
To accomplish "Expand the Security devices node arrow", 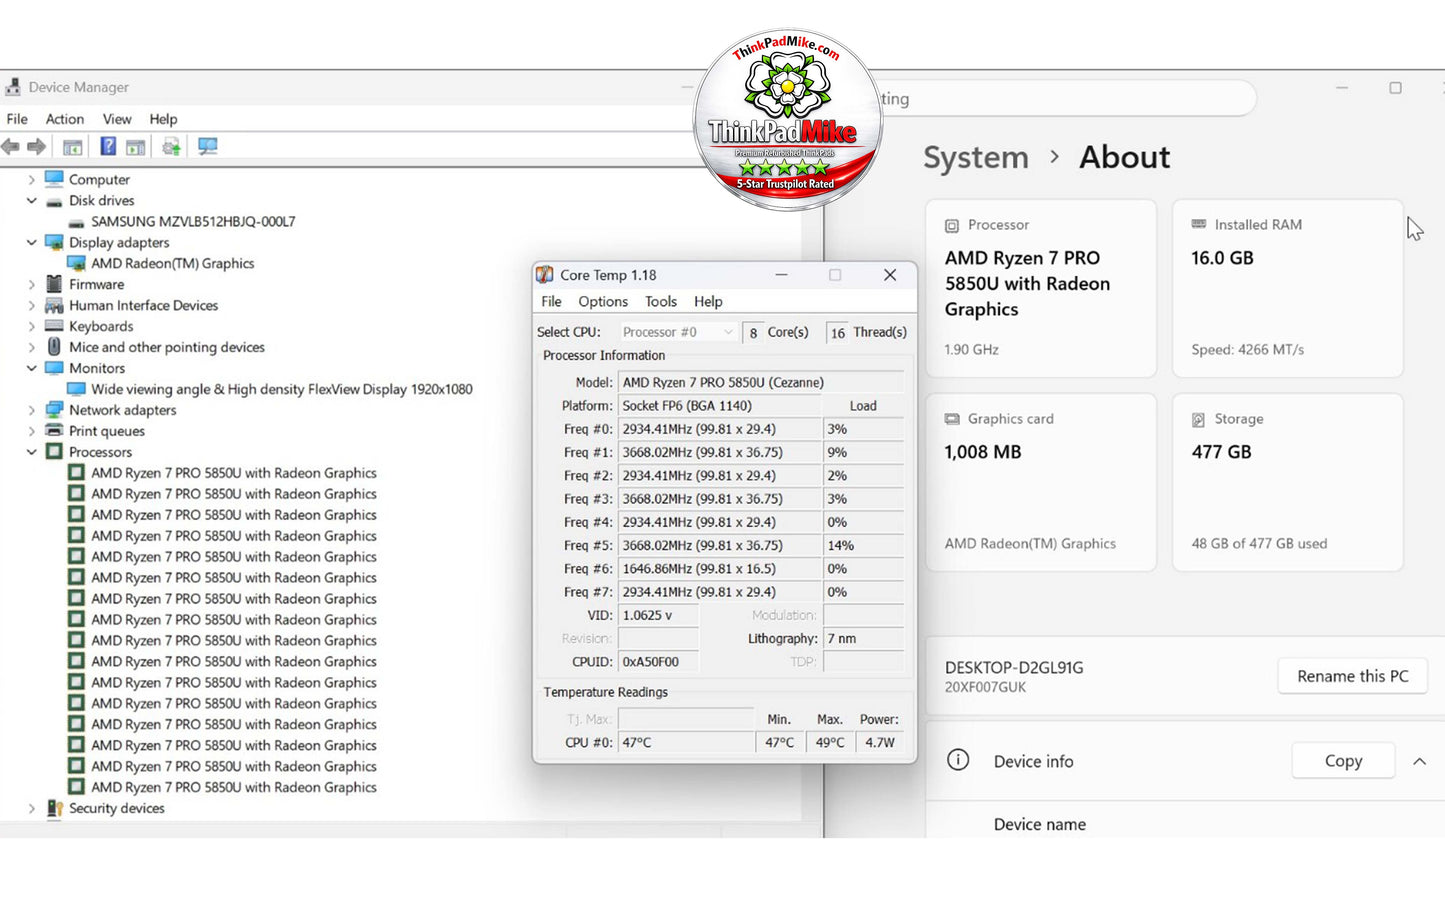I will pyautogui.click(x=31, y=808).
